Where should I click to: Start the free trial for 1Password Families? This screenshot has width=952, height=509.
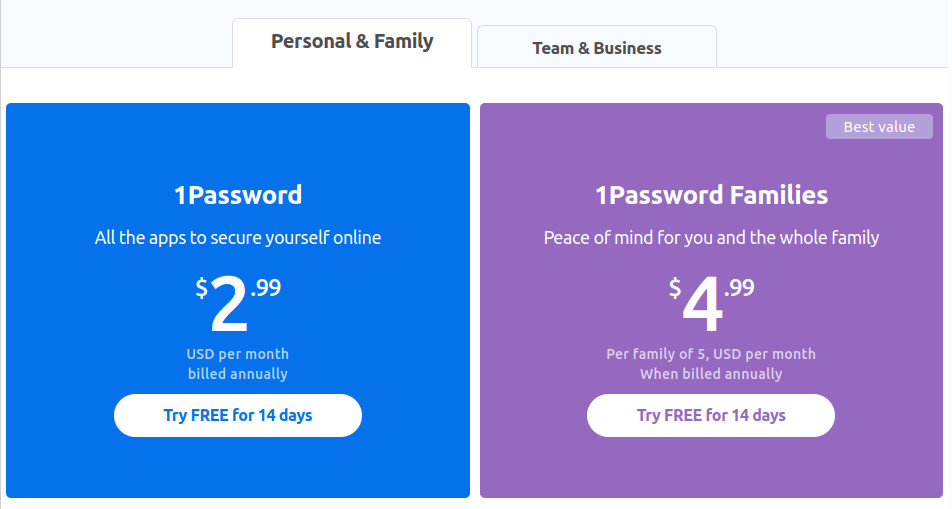coord(711,415)
